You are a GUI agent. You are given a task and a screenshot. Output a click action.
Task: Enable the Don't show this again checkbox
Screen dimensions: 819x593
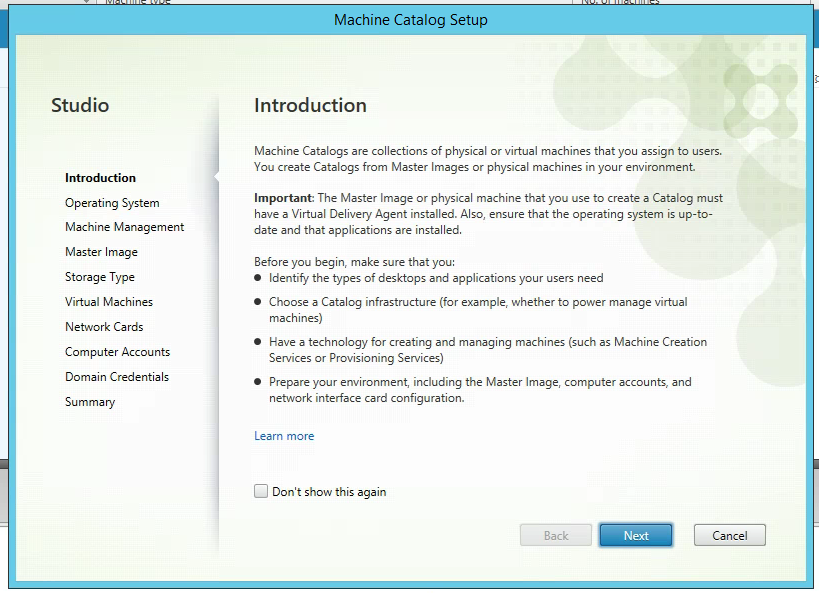click(261, 491)
